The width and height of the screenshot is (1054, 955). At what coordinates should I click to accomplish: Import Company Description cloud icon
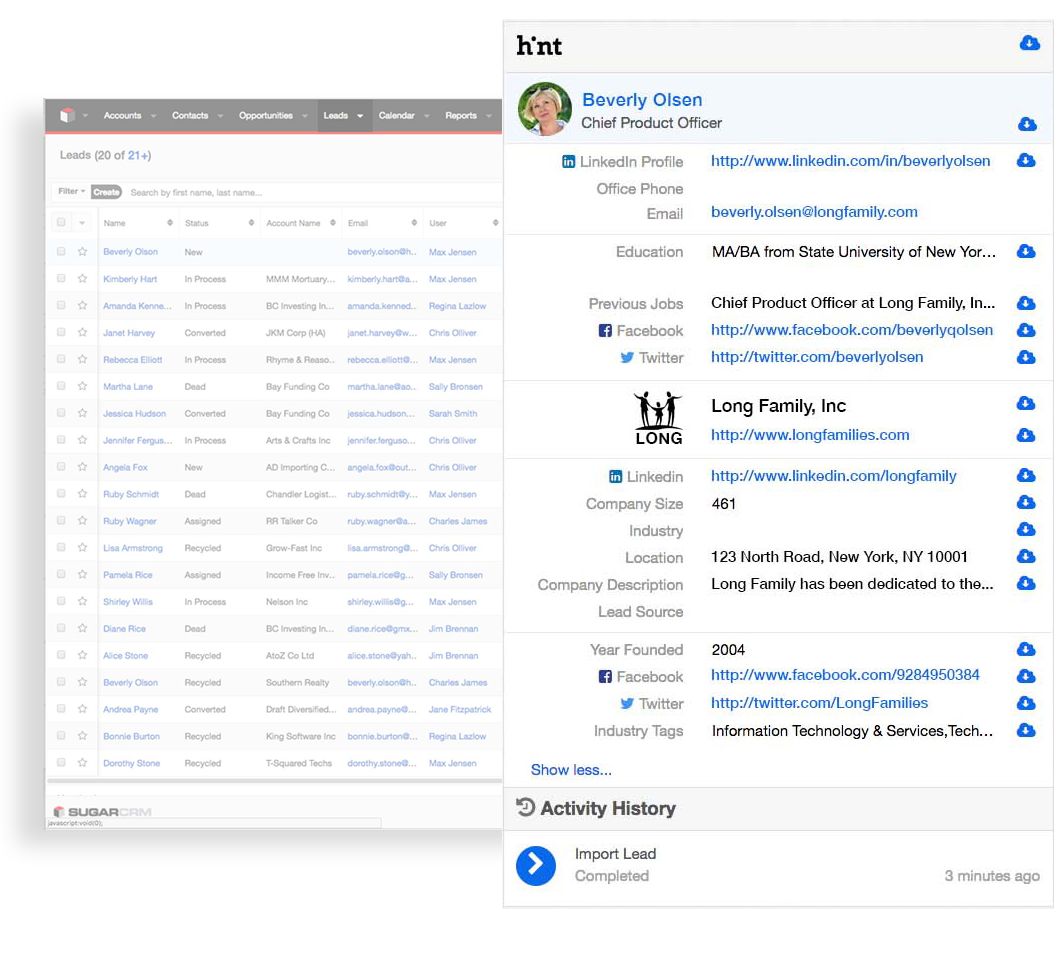[x=1026, y=583]
